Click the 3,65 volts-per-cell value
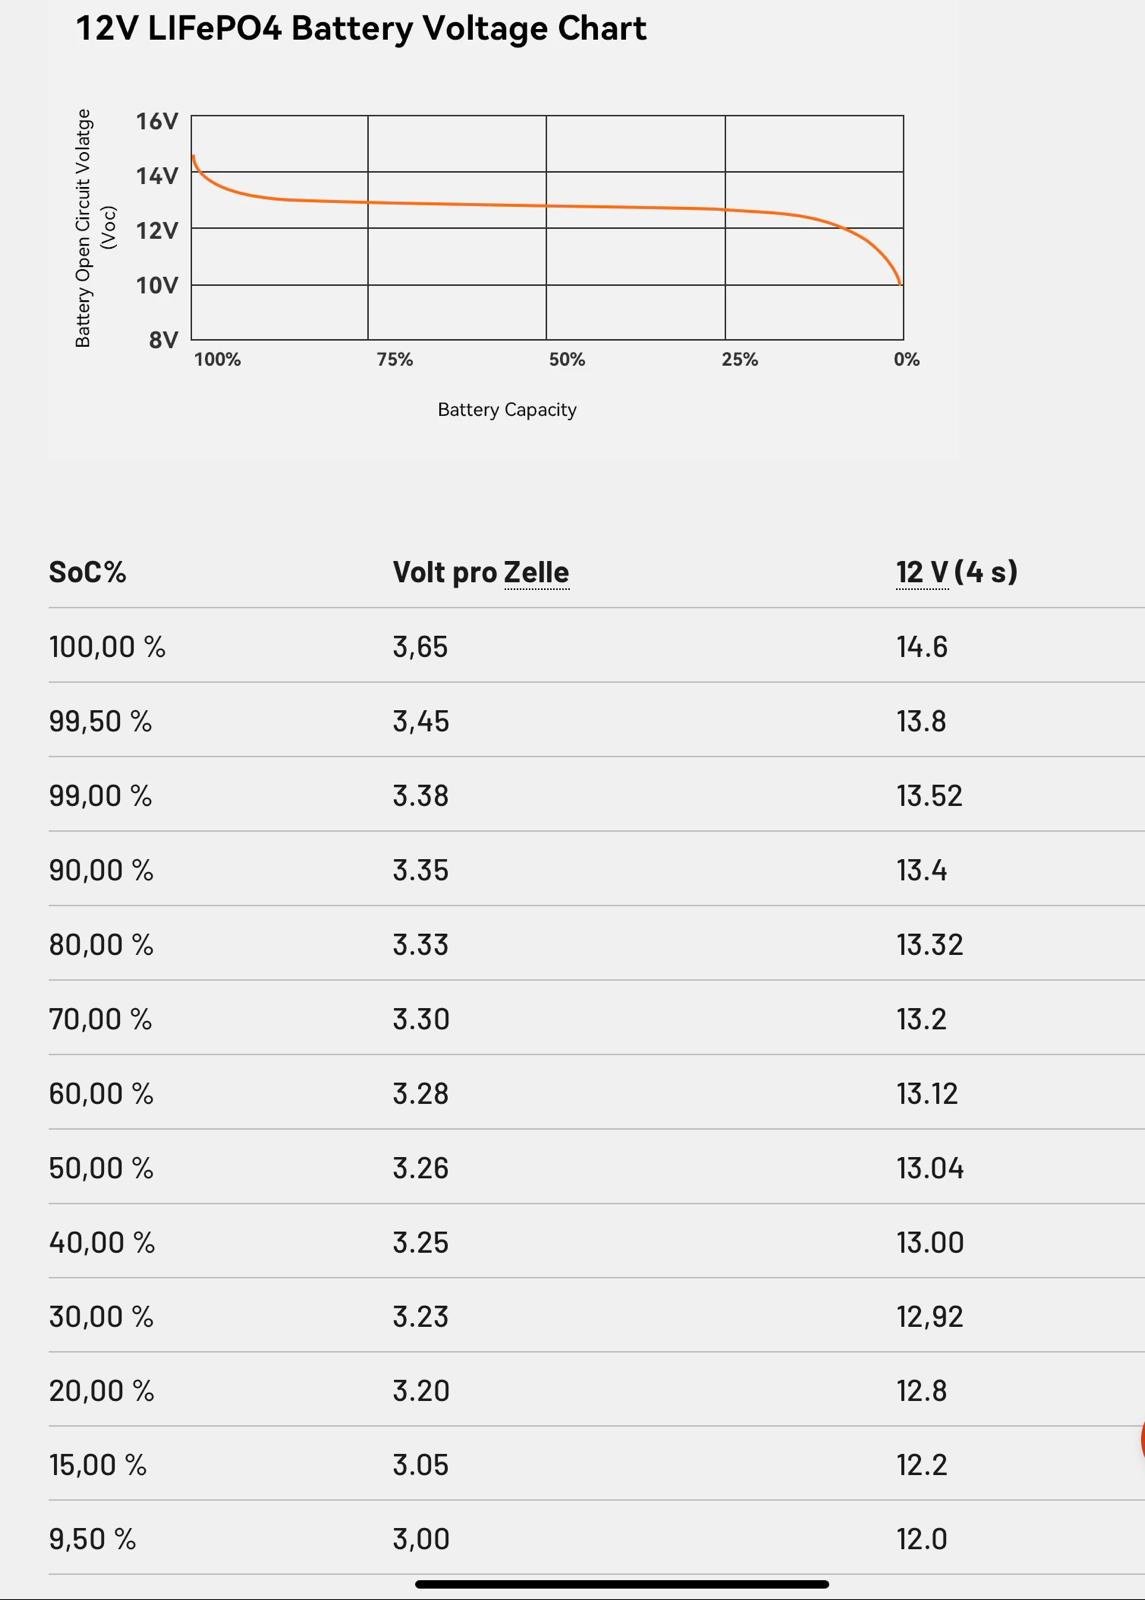This screenshot has height=1600, width=1145. coord(420,647)
